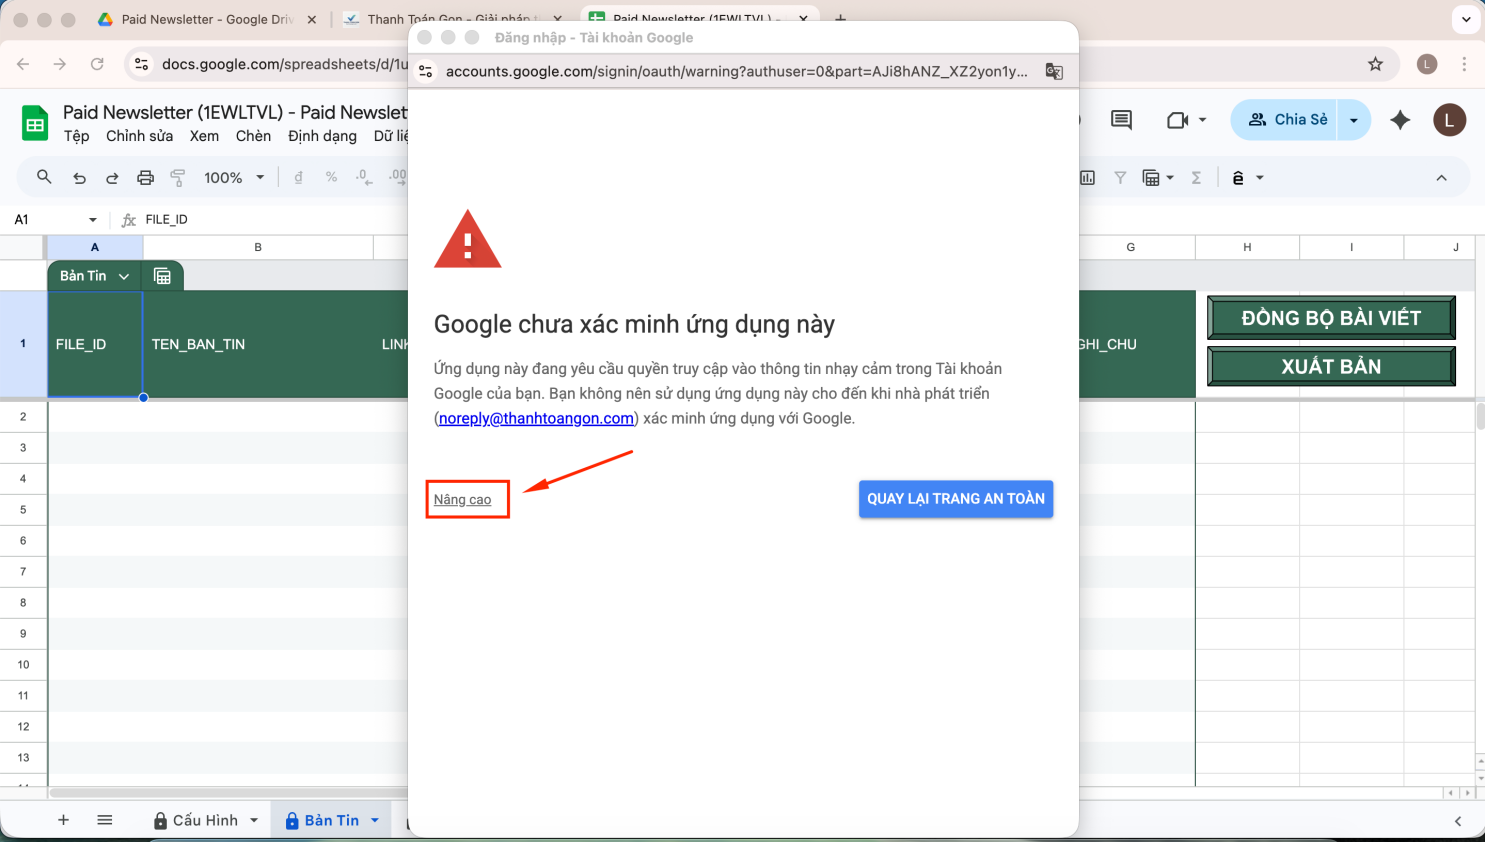
Task: Open the Định dạng menu
Action: pyautogui.click(x=322, y=136)
